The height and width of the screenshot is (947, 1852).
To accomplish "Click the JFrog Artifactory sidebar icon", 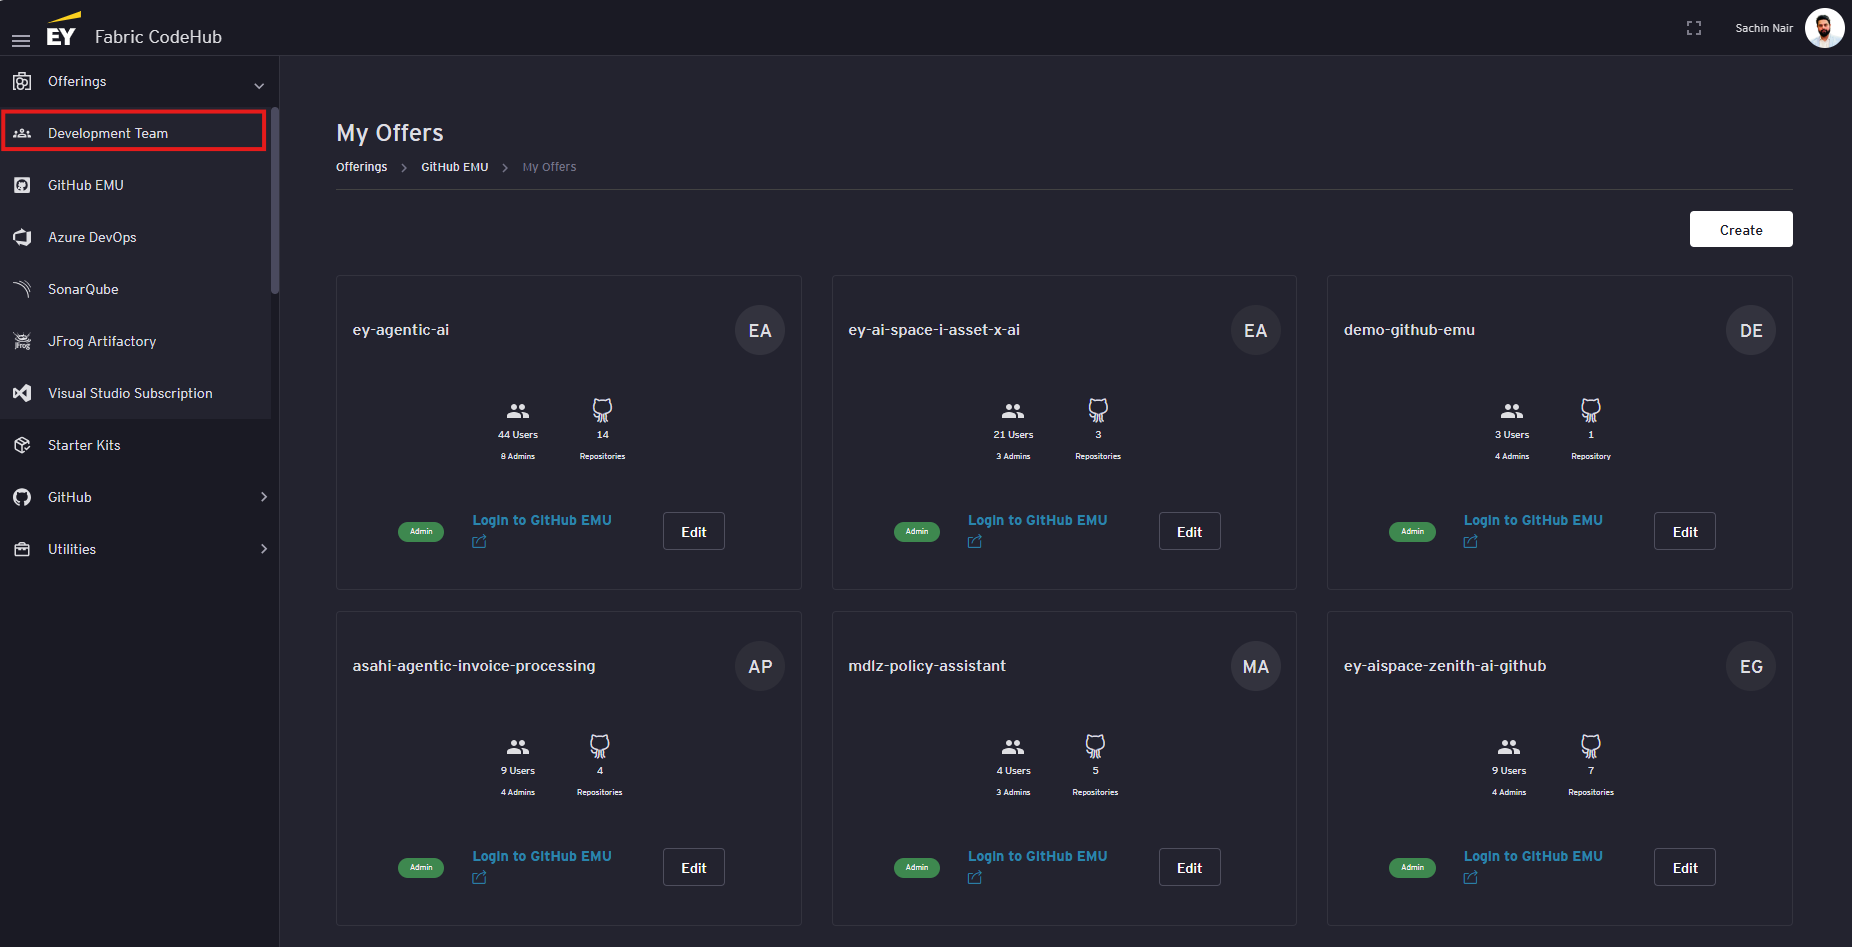I will tap(22, 341).
